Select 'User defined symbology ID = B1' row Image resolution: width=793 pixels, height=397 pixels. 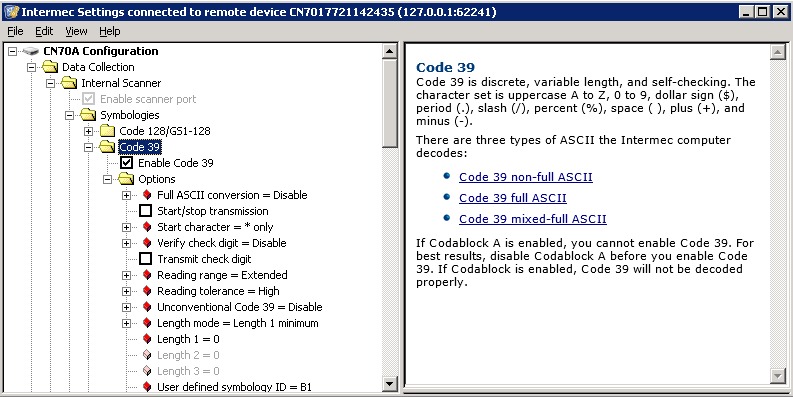[x=234, y=387]
